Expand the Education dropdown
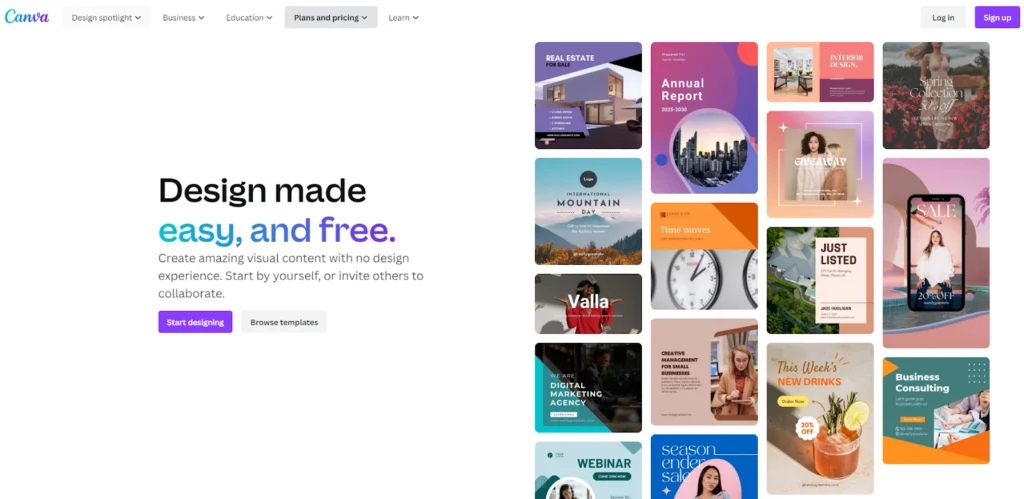Viewport: 1024px width, 499px height. [249, 18]
